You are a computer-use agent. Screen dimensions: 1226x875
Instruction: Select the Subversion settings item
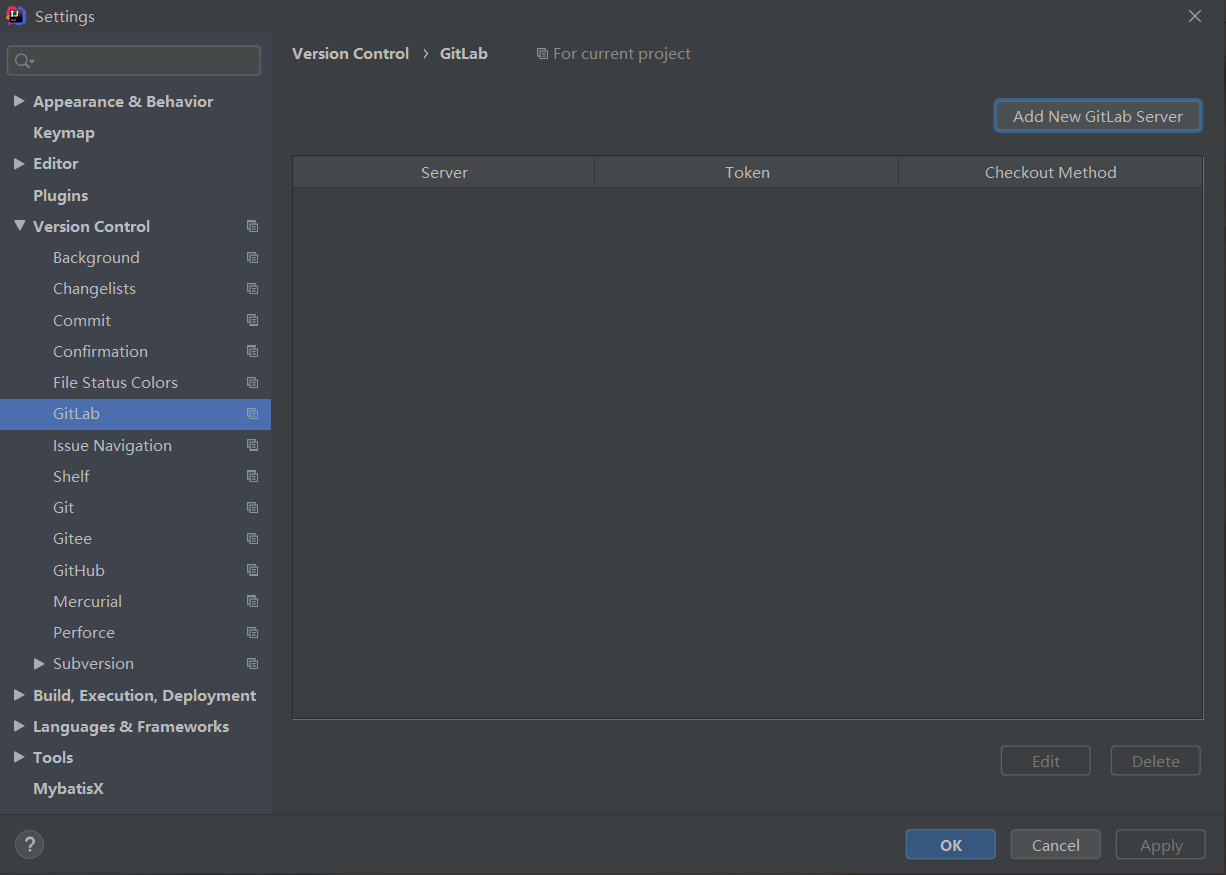pyautogui.click(x=93, y=663)
